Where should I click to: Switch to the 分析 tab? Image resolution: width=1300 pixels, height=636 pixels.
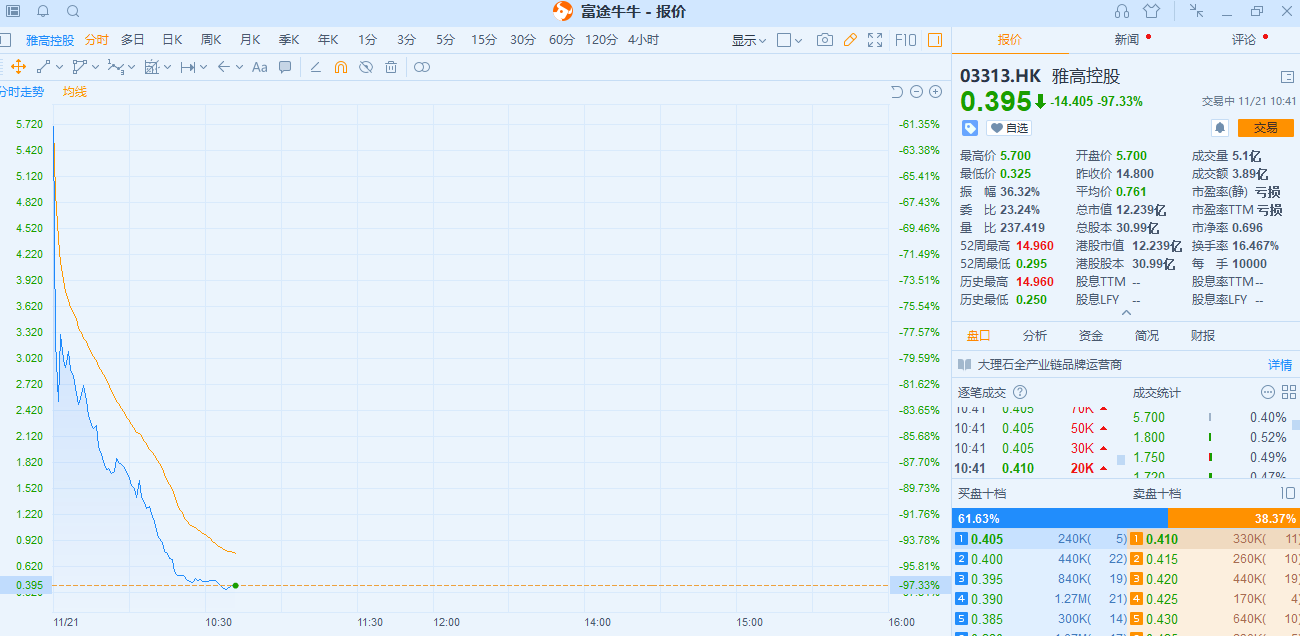(1035, 336)
